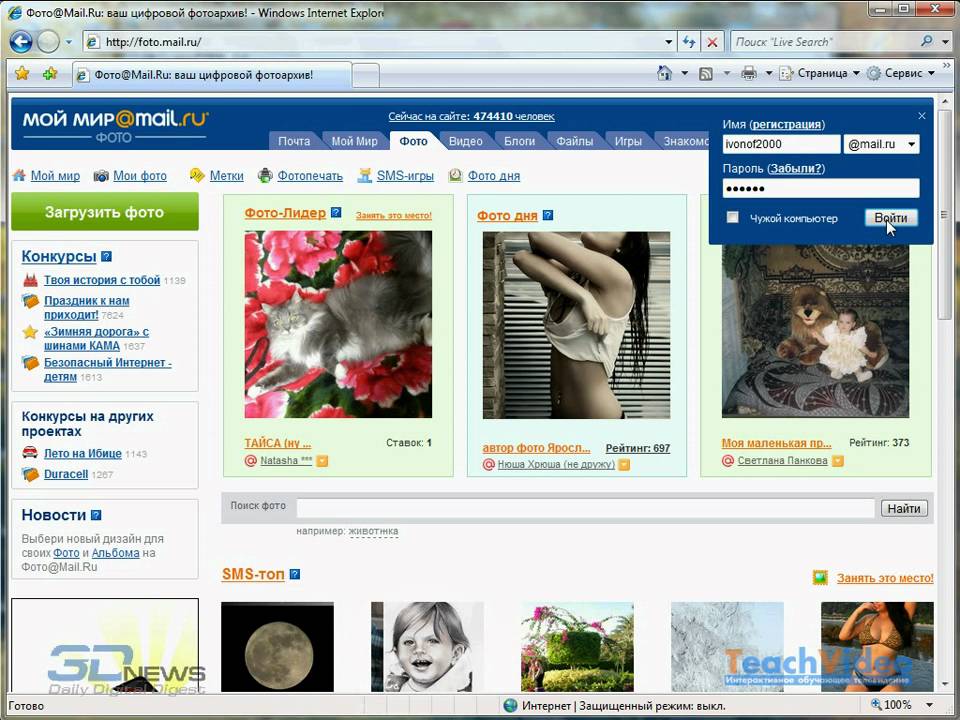Screen dimensions: 960x720
Task: Open the search provider options dropdown
Action: (x=946, y=42)
